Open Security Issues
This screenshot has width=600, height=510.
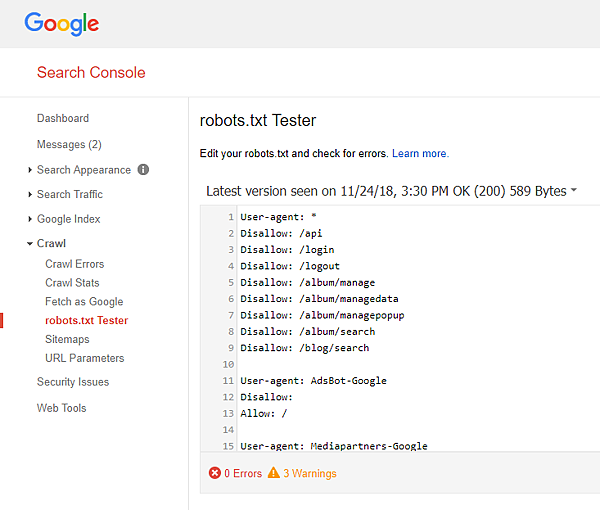point(73,382)
